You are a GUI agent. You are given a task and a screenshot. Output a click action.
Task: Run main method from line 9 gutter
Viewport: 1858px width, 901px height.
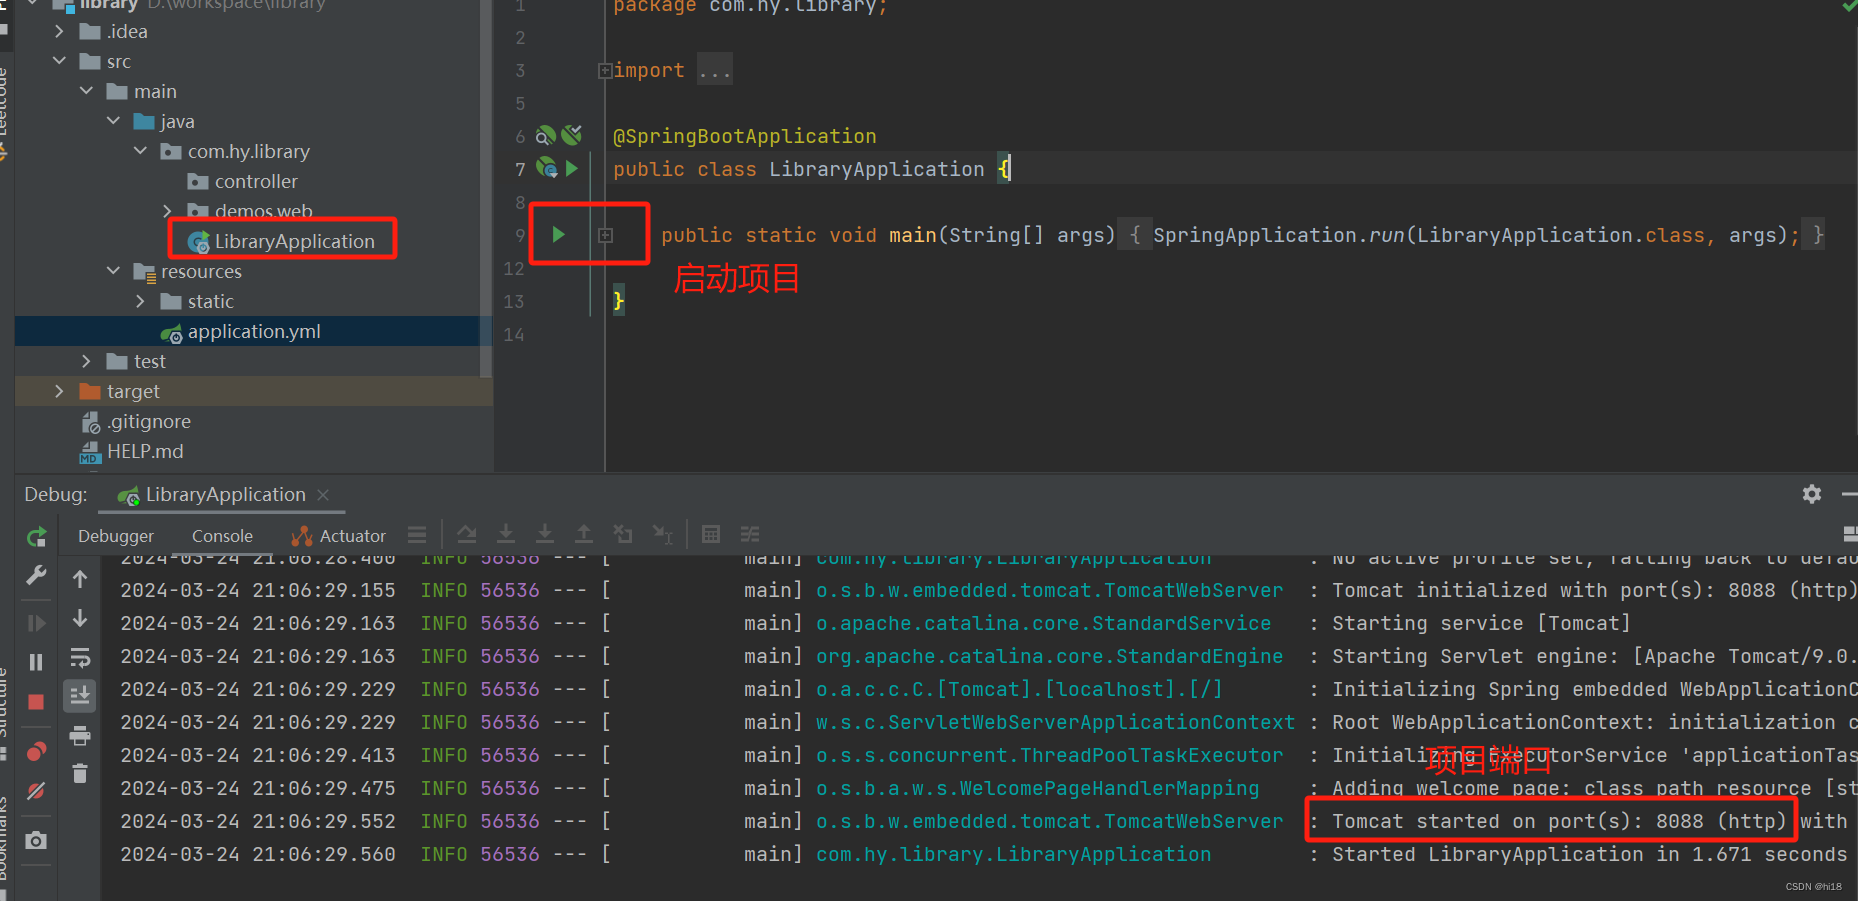click(x=559, y=234)
